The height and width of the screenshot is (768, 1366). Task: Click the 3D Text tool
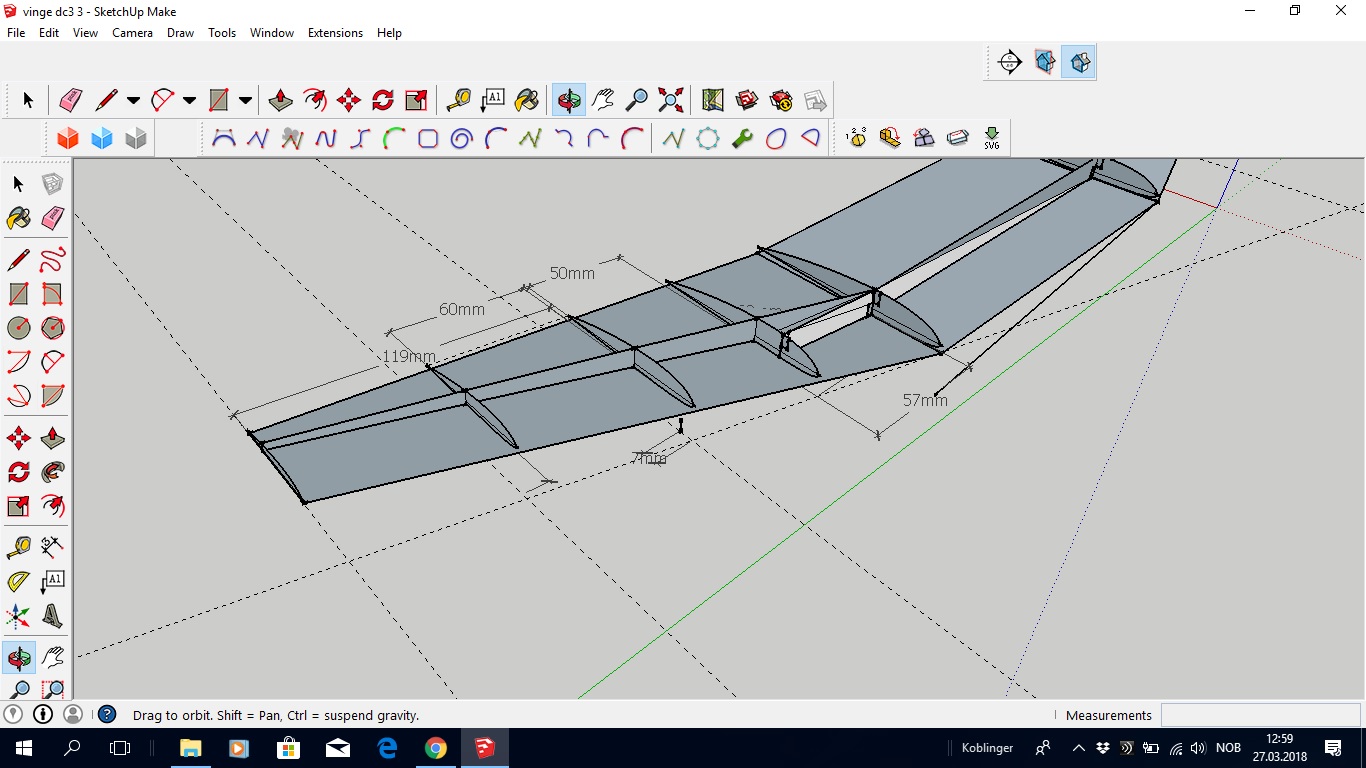52,617
